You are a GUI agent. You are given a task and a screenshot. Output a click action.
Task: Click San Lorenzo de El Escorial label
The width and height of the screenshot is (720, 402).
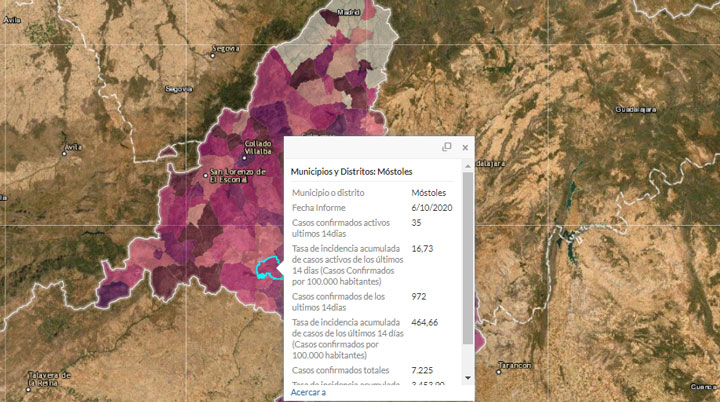pos(237,176)
